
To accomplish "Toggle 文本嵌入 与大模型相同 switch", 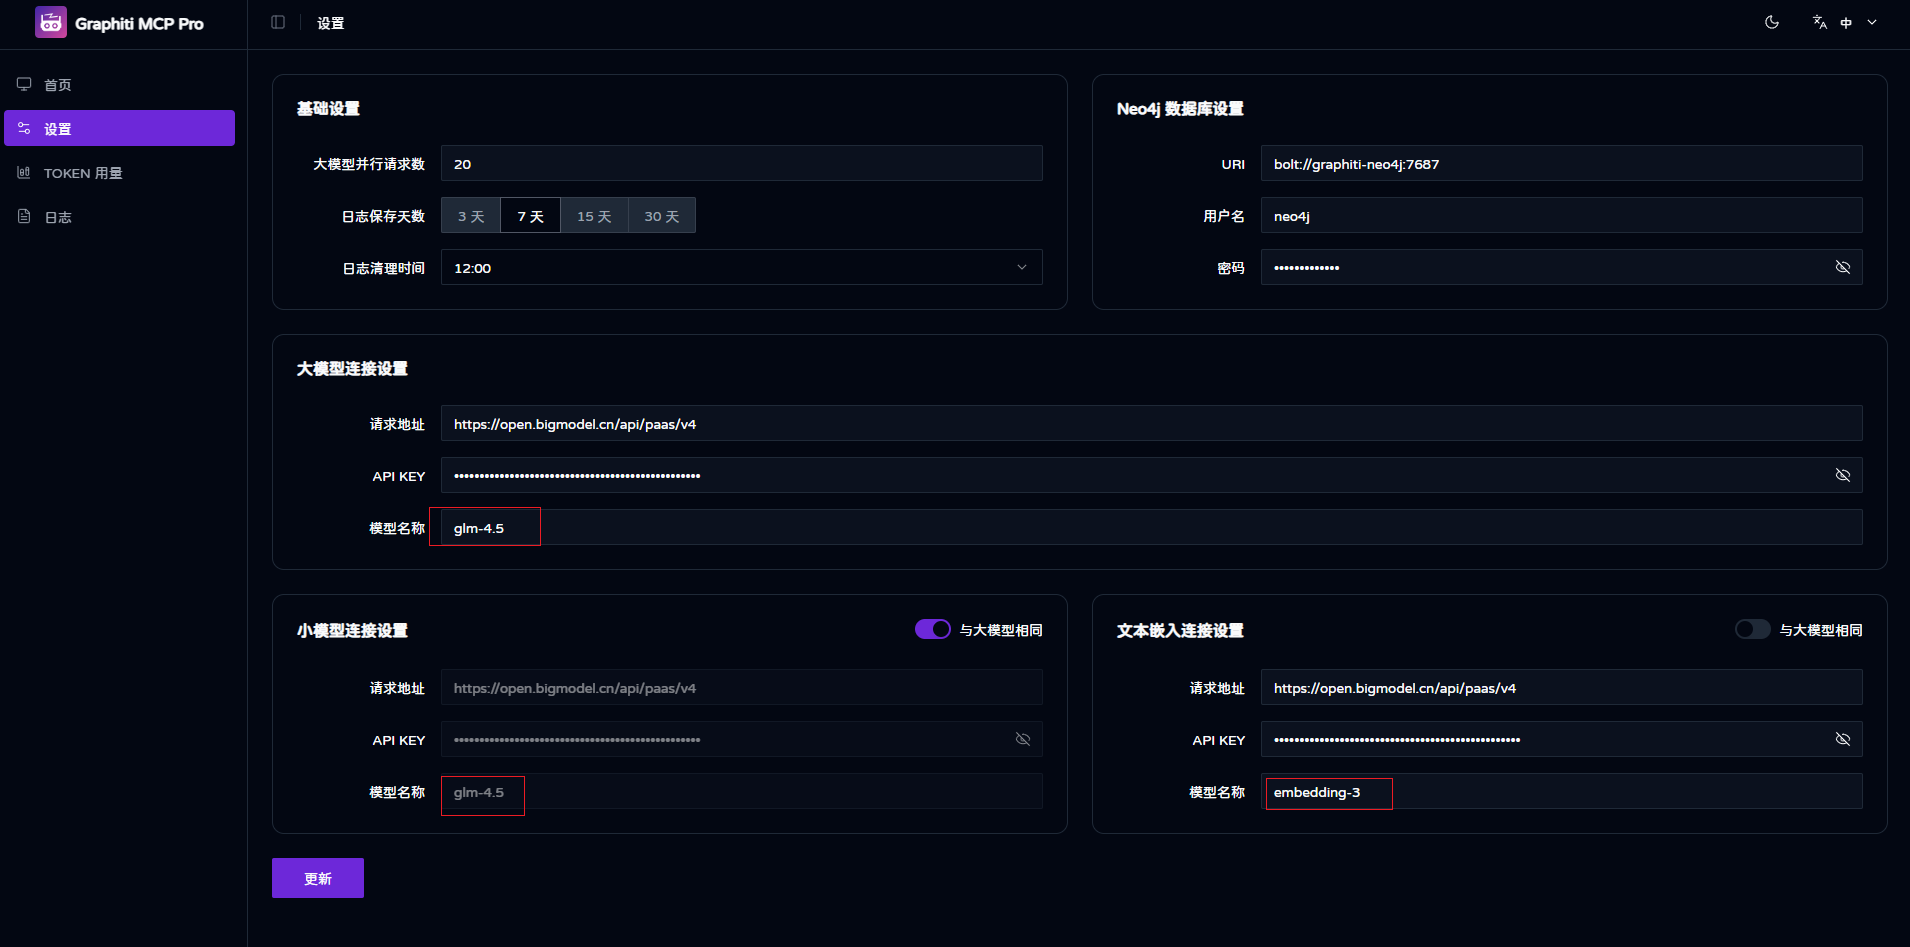I will 1753,629.
